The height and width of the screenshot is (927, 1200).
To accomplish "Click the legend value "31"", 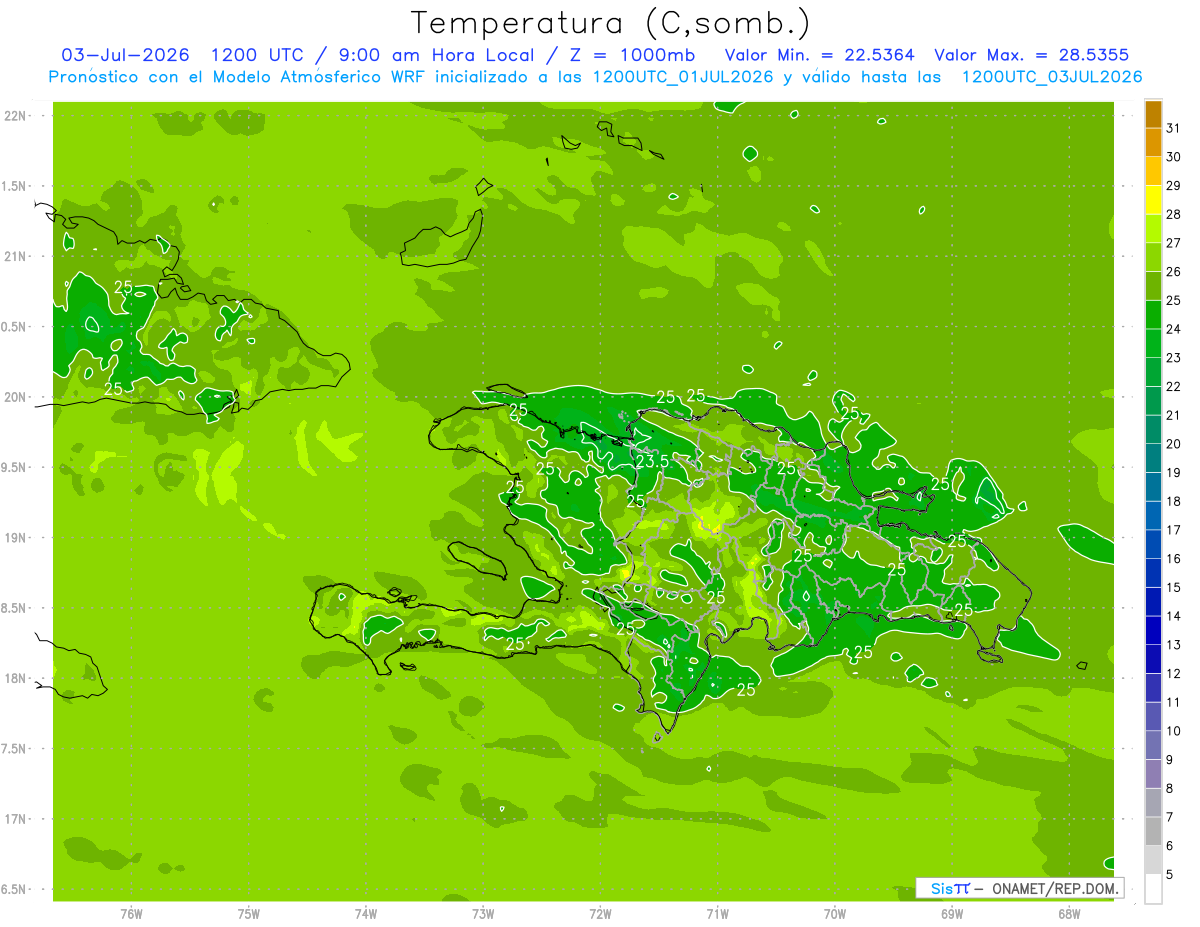I will pyautogui.click(x=1173, y=129).
